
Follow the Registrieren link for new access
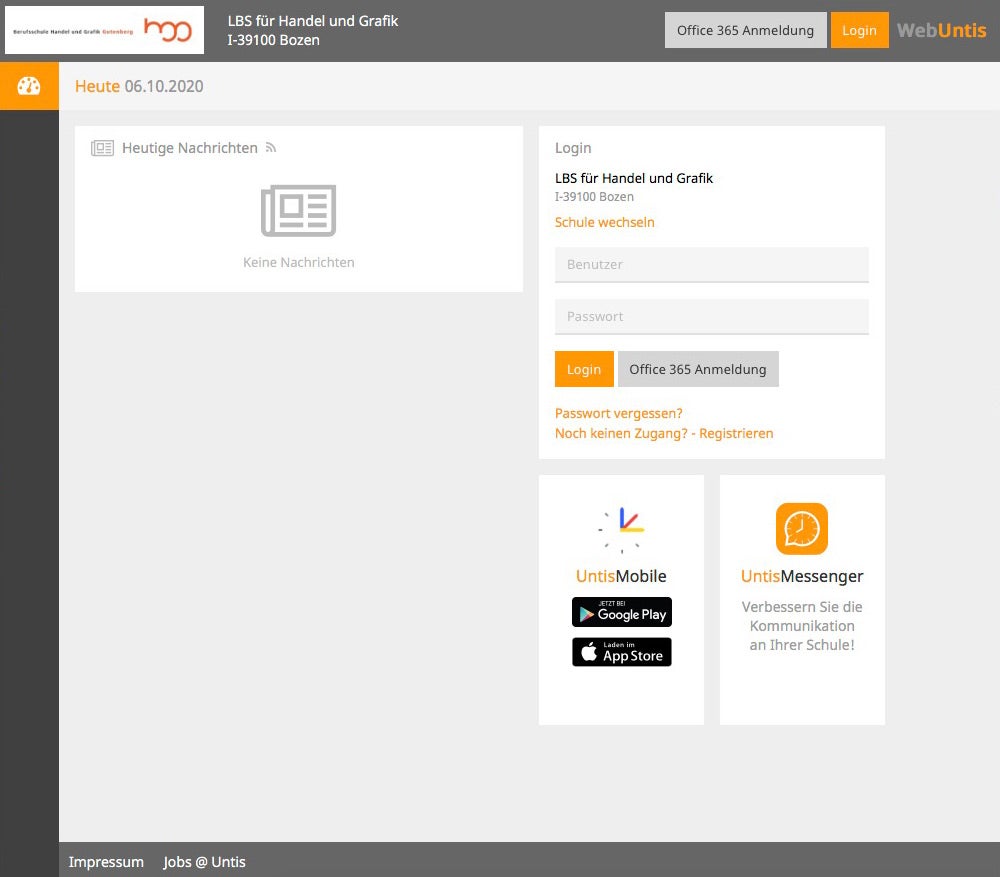click(664, 433)
